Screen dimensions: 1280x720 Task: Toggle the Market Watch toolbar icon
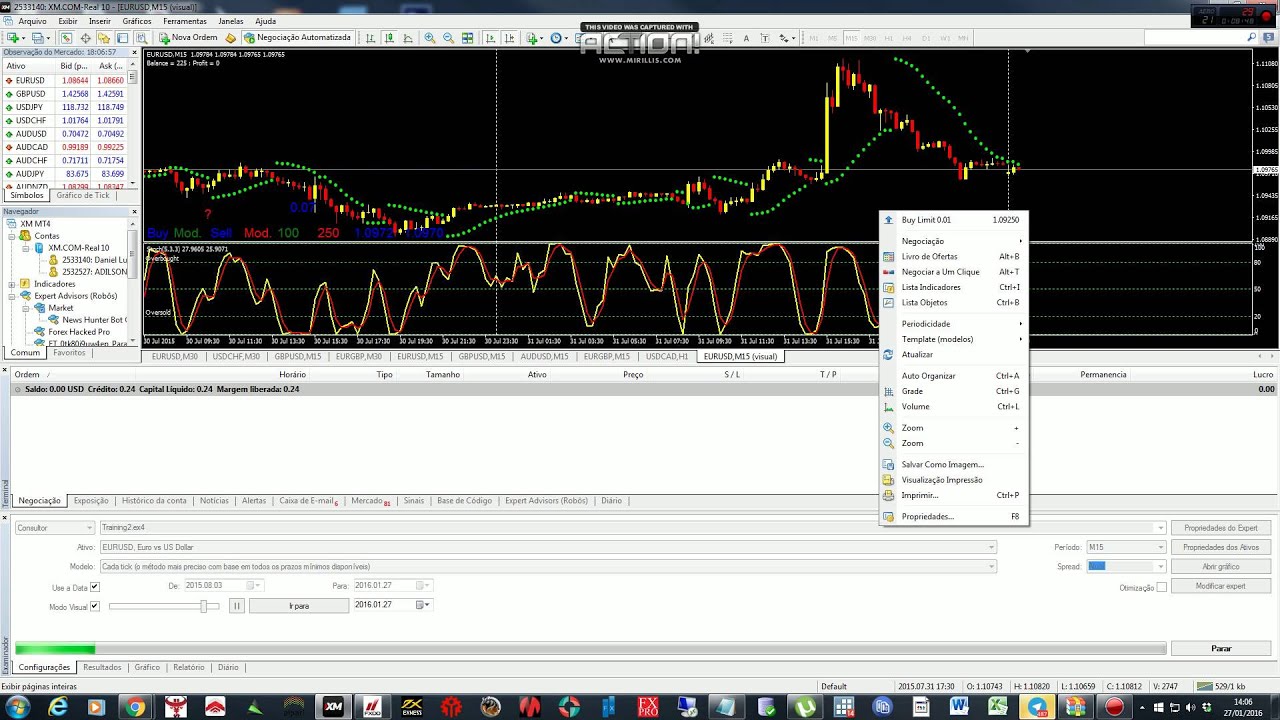[x=66, y=38]
